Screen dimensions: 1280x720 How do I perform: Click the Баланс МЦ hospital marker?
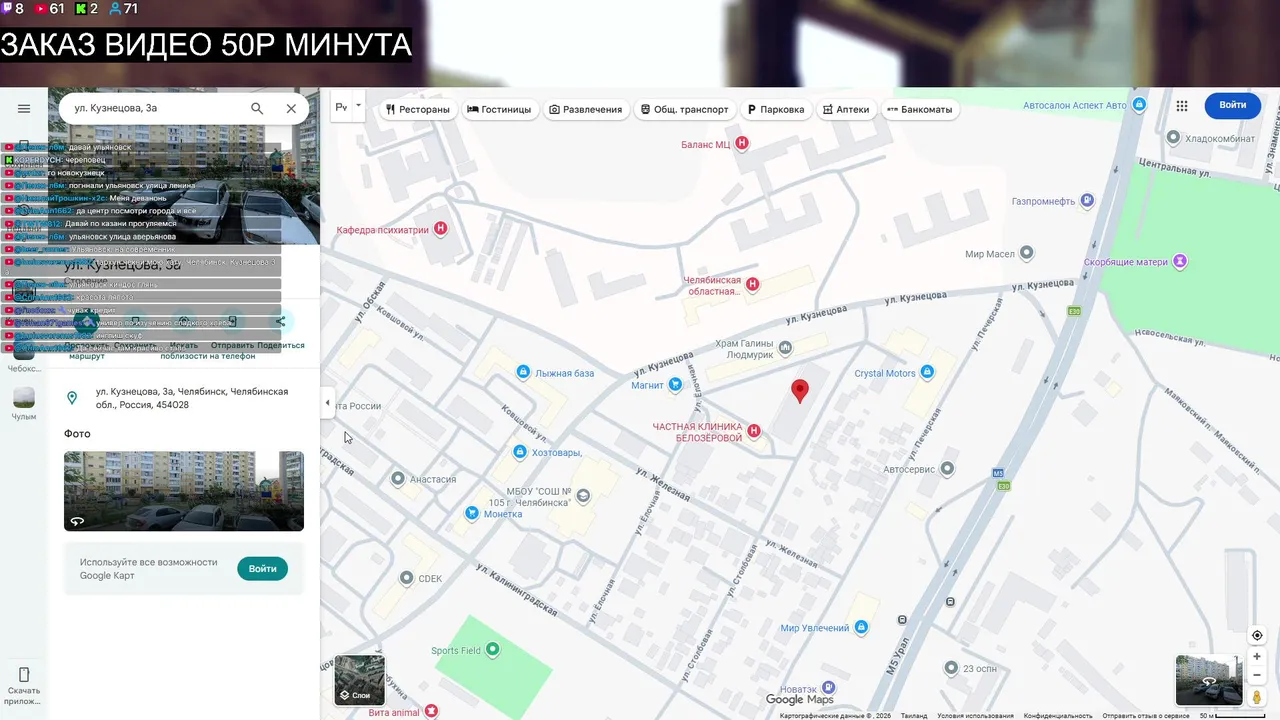pos(742,144)
